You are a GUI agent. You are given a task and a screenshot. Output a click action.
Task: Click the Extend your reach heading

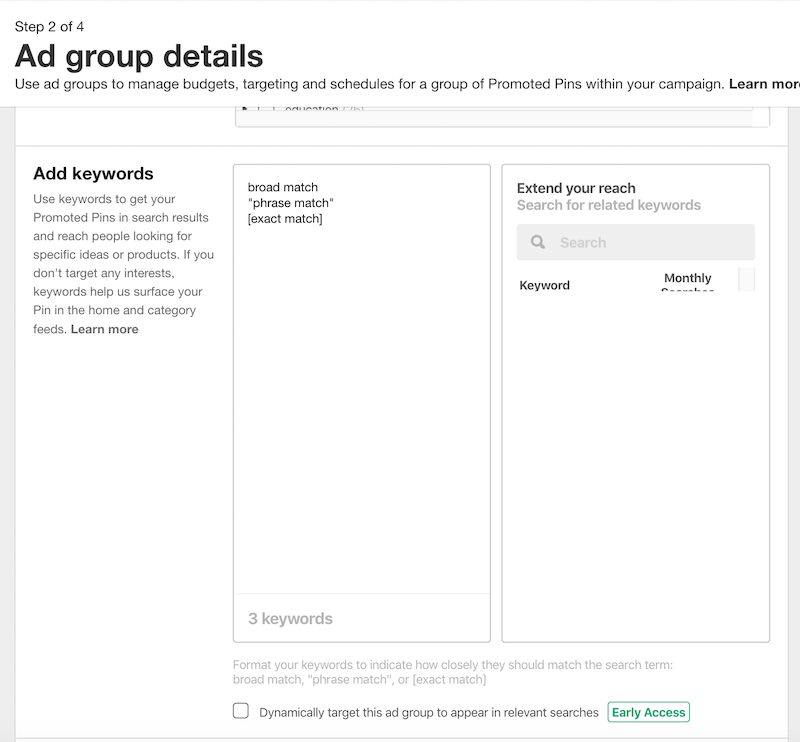[x=576, y=188]
